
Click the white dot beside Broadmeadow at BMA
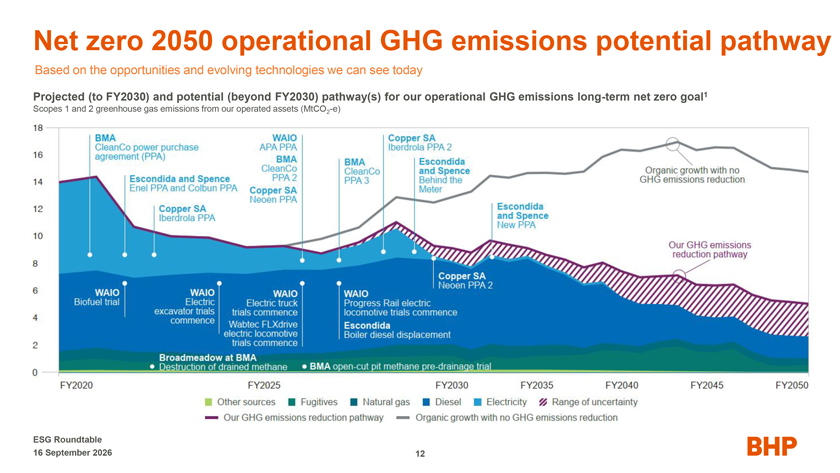click(152, 367)
